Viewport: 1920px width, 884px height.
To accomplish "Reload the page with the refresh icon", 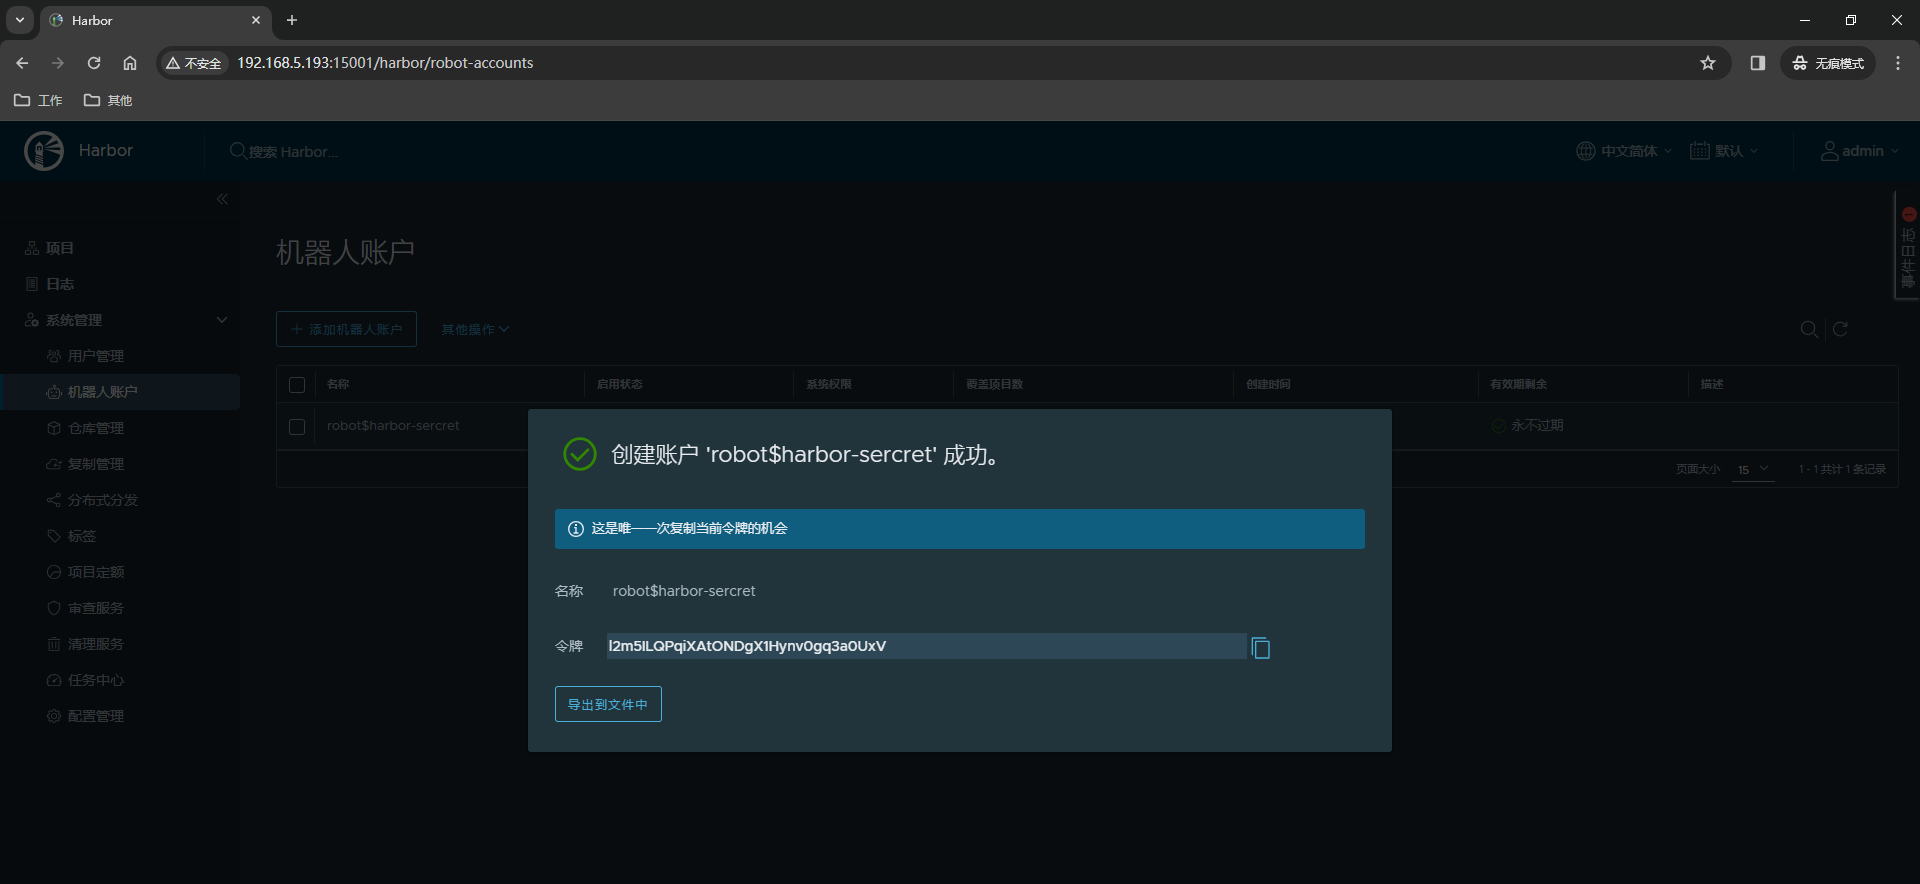I will 94,63.
